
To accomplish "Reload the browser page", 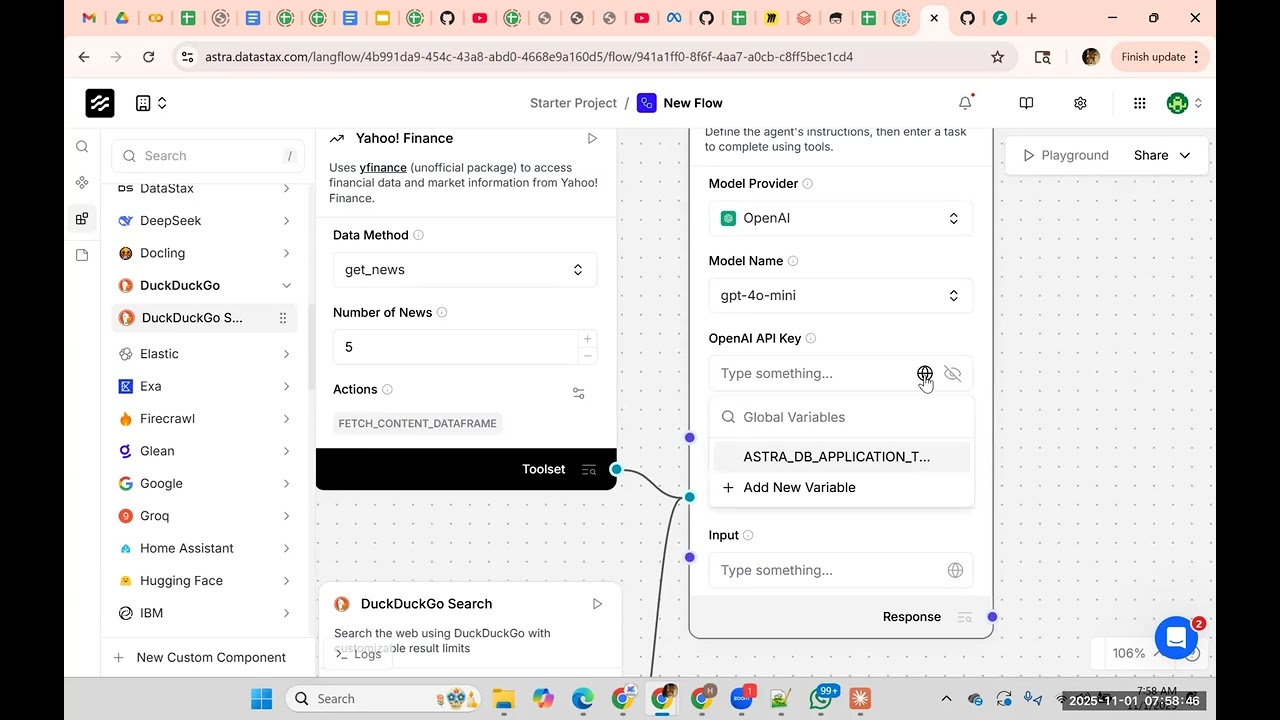I will click(149, 57).
